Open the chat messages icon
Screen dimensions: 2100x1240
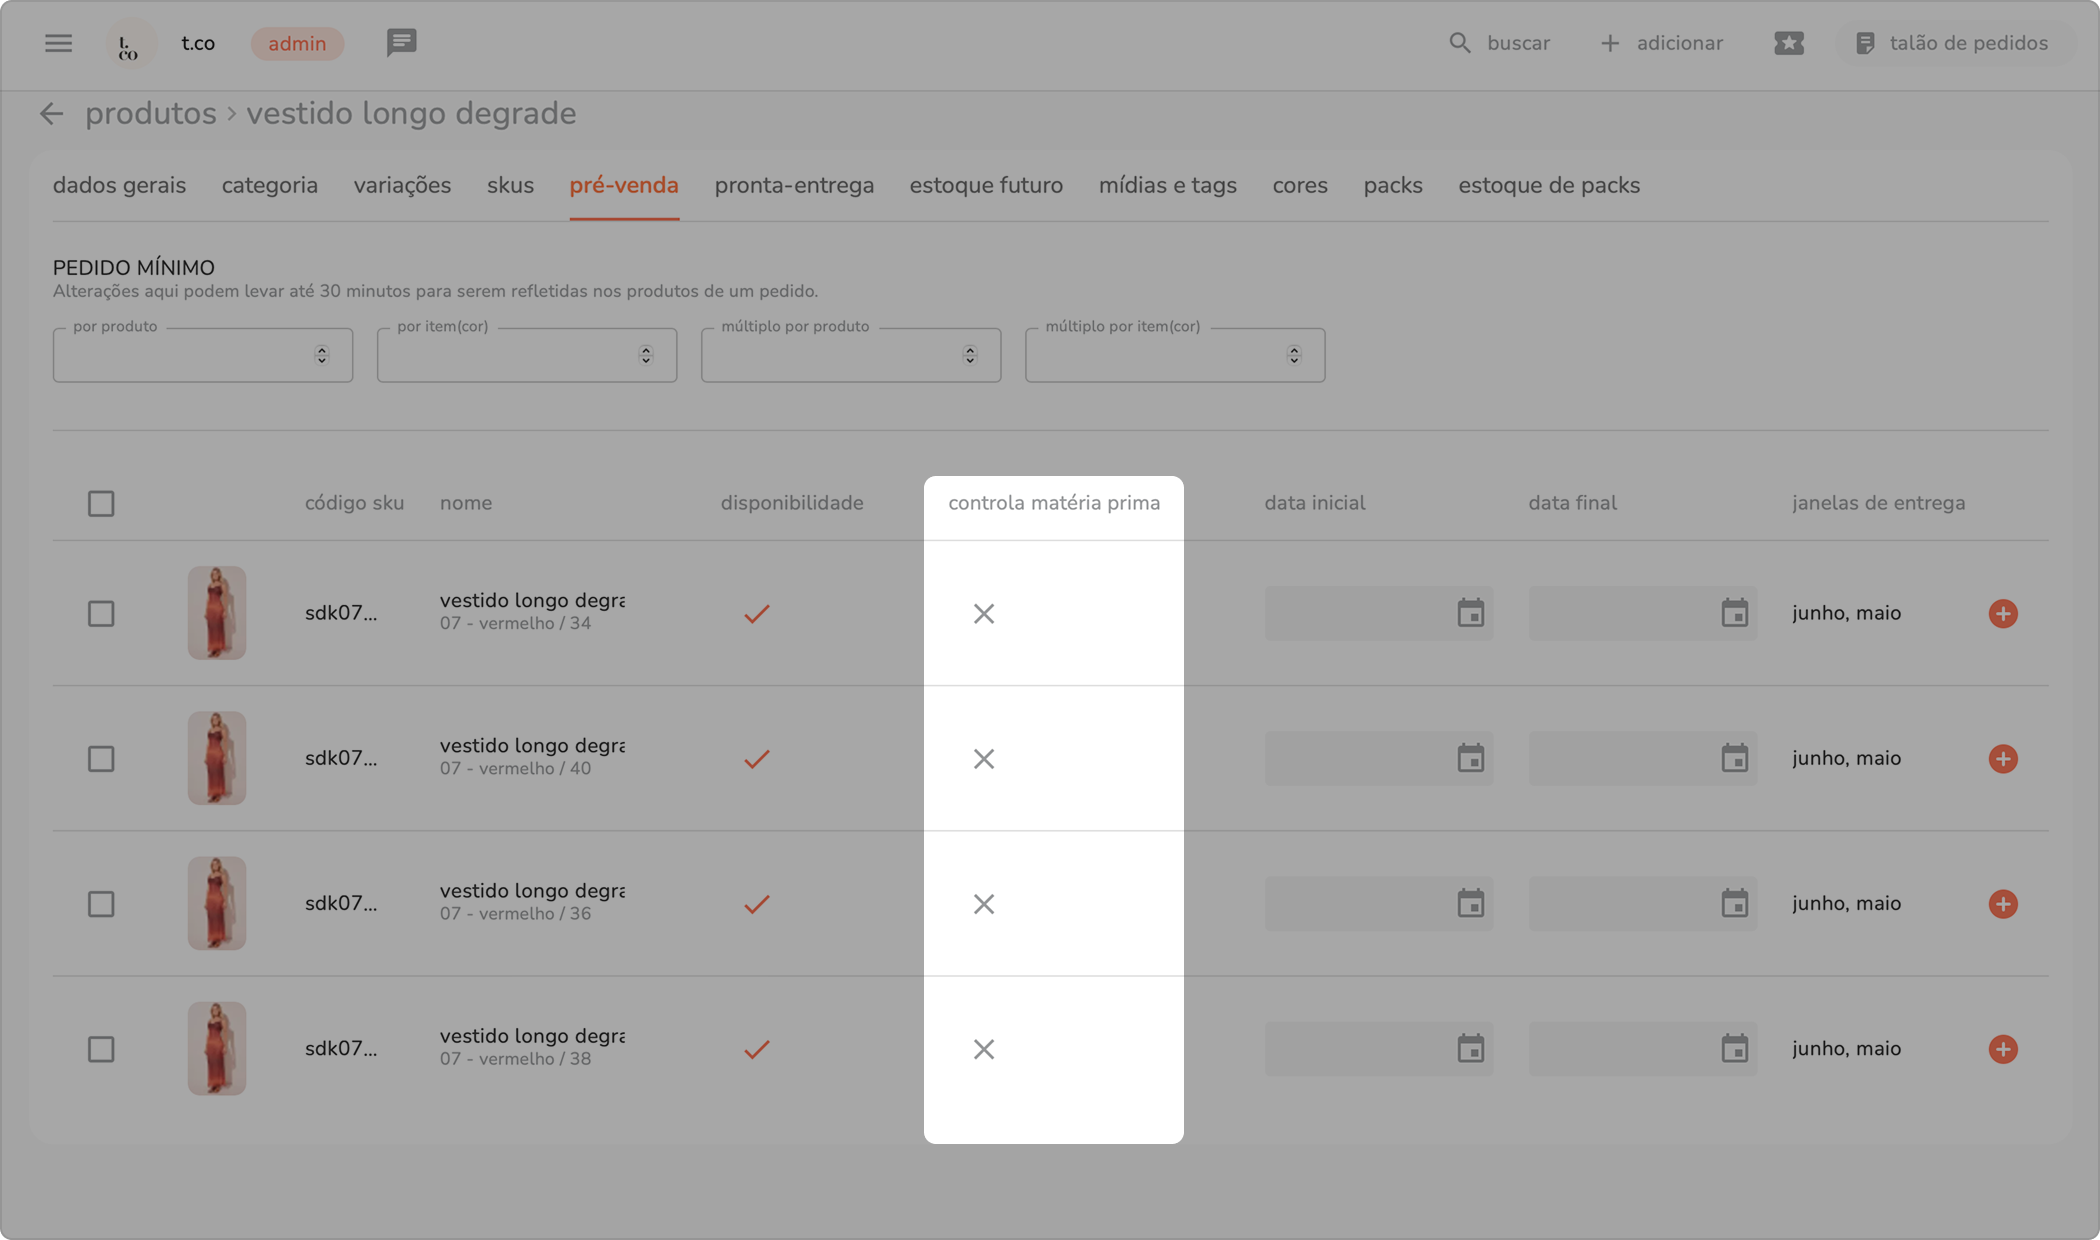[401, 43]
